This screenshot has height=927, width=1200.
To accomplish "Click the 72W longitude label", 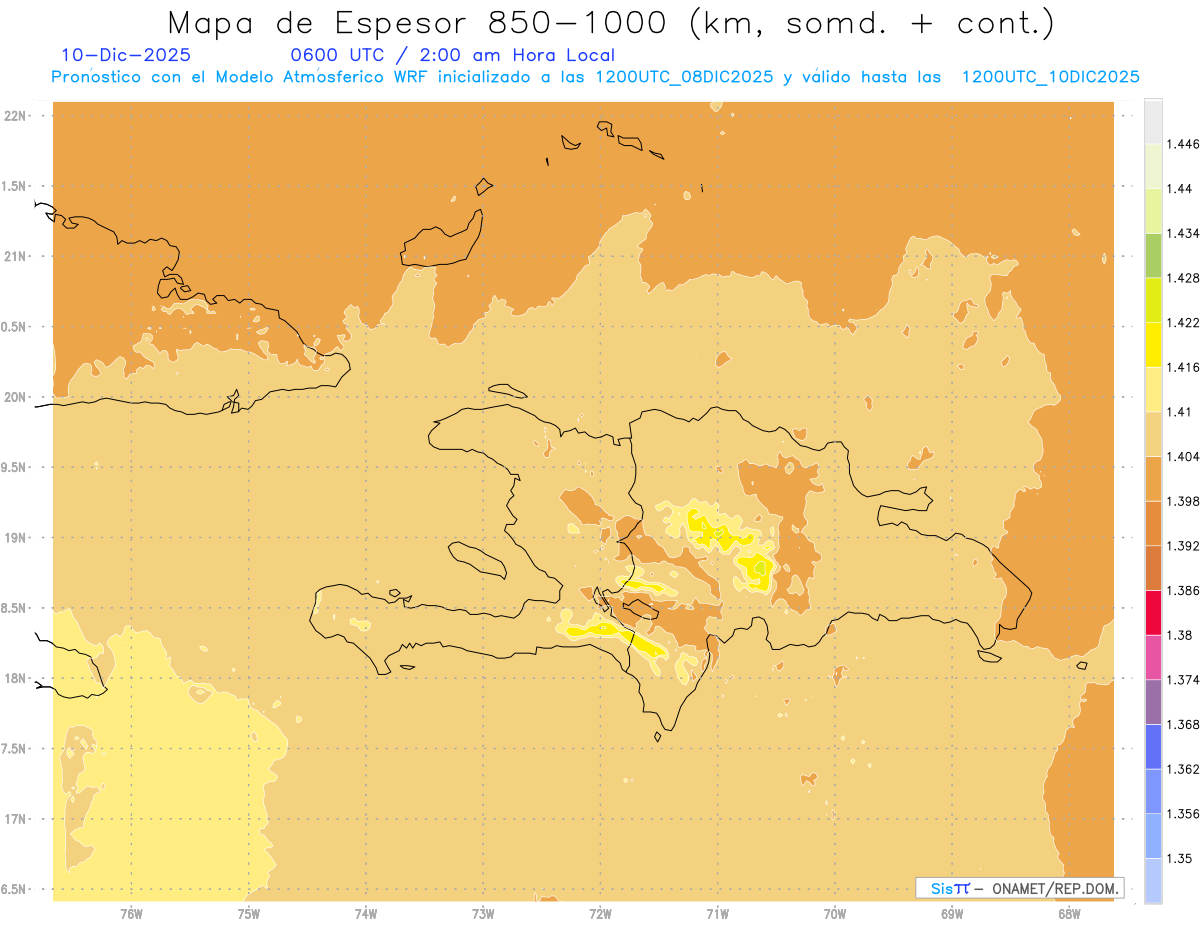I will [600, 913].
